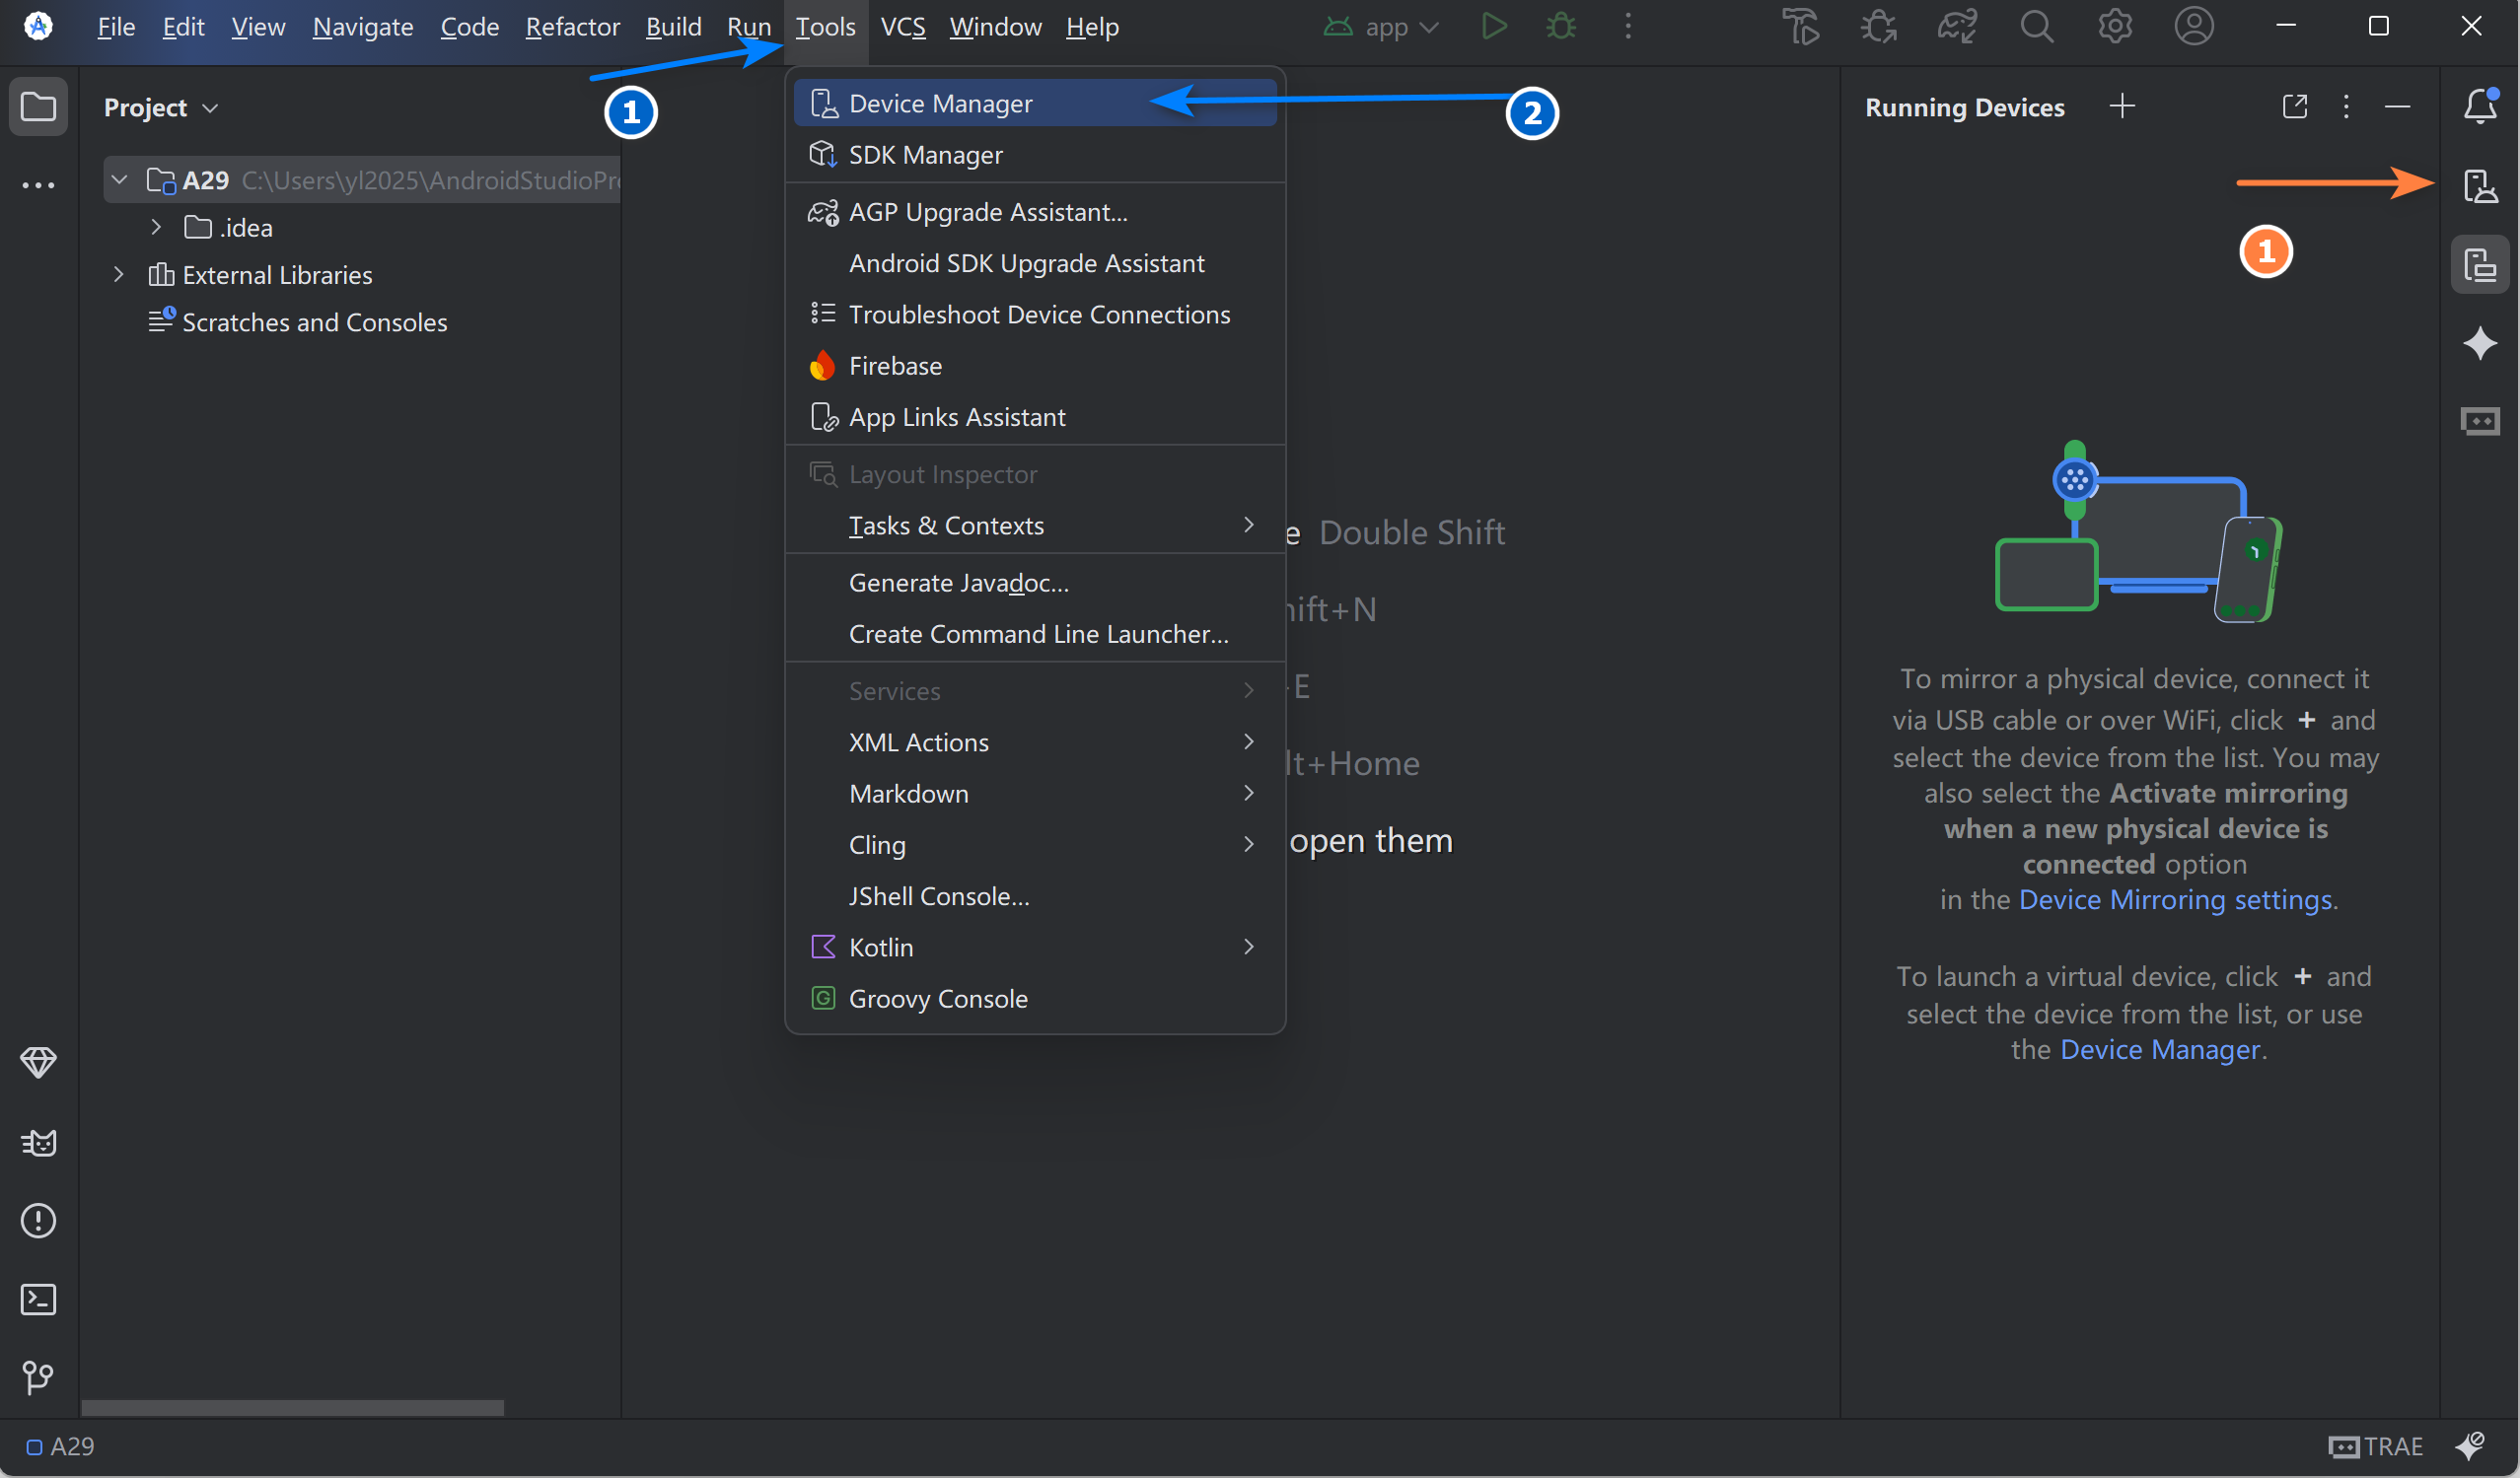Run the app with play icon
The image size is (2520, 1478).
(x=1493, y=27)
